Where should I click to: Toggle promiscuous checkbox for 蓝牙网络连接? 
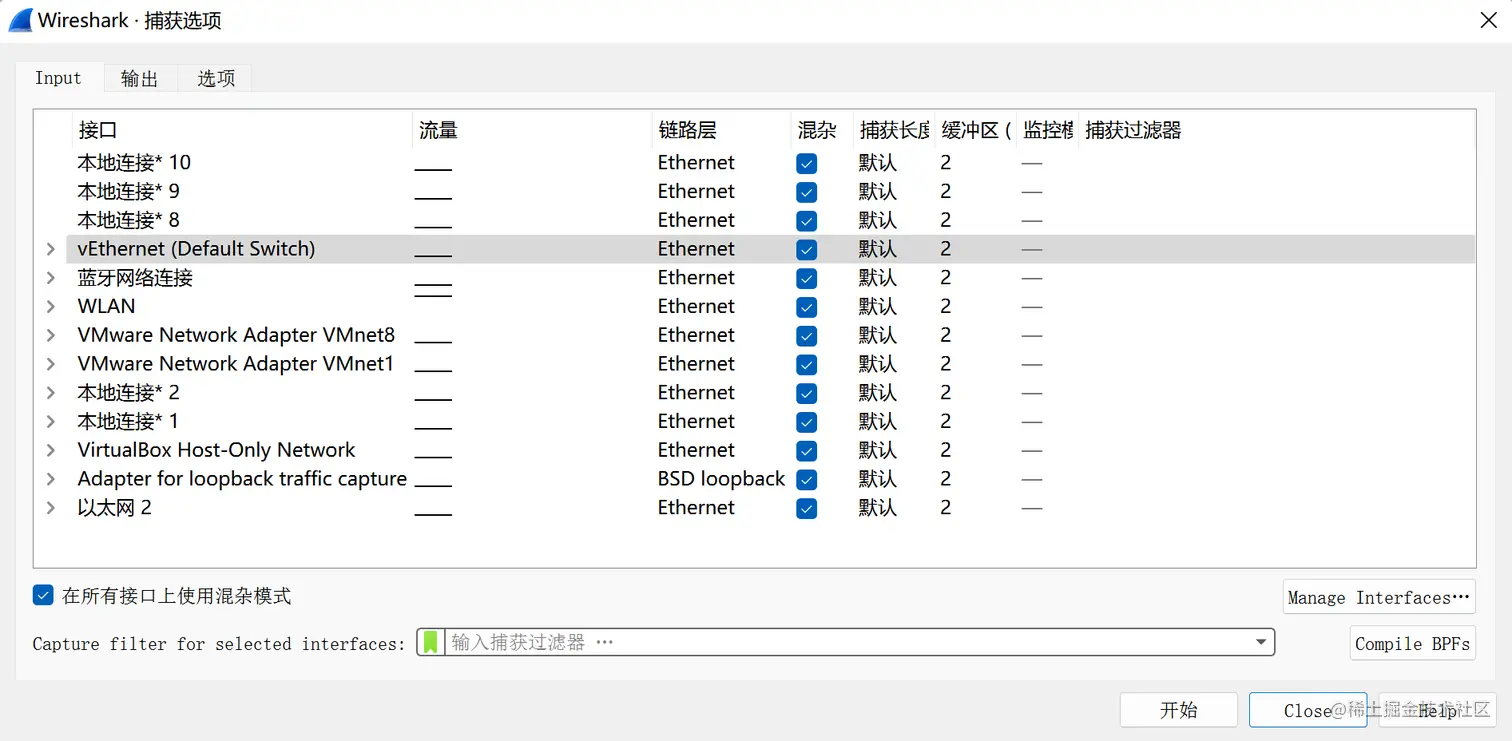pos(807,278)
